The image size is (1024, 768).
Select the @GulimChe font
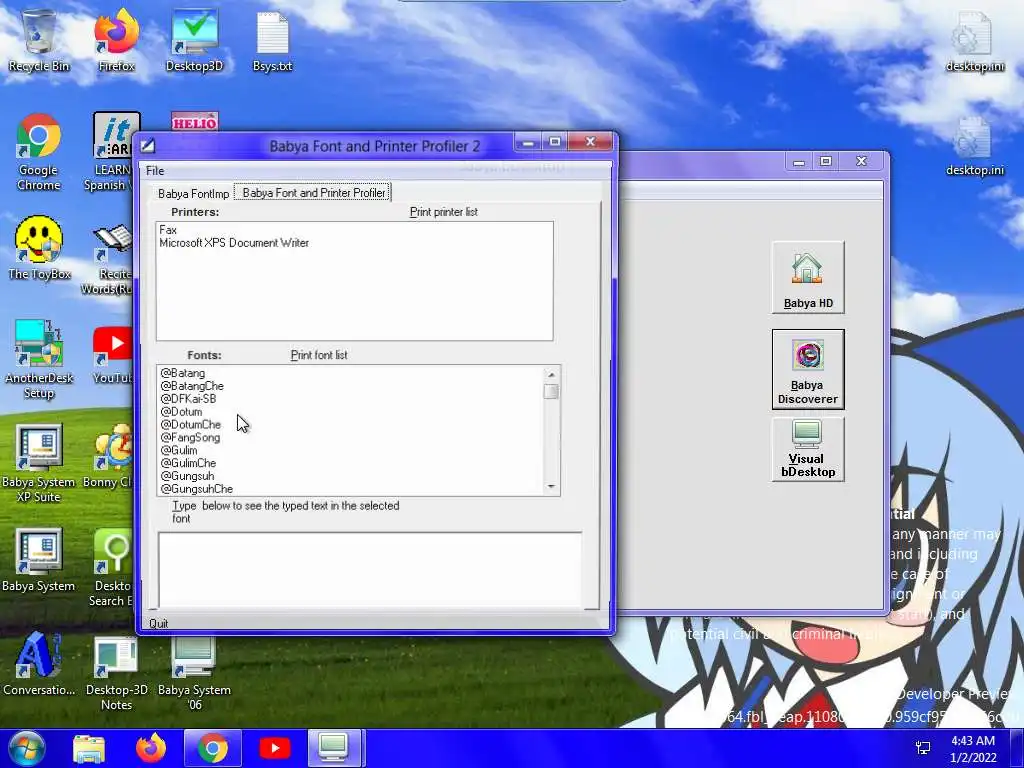(350, 463)
